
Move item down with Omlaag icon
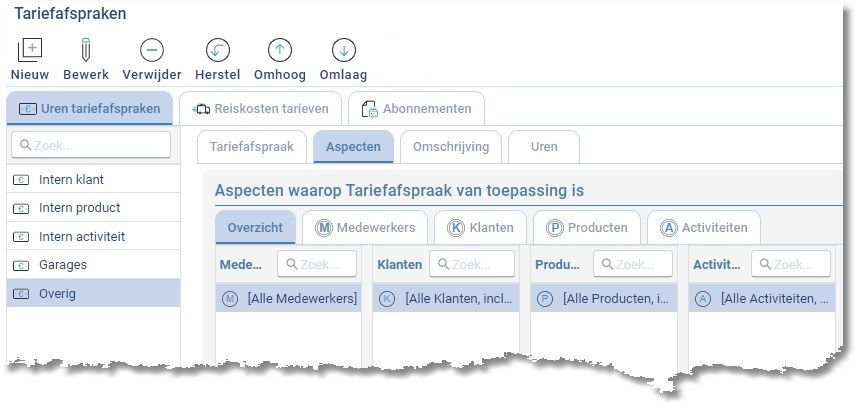coord(343,50)
